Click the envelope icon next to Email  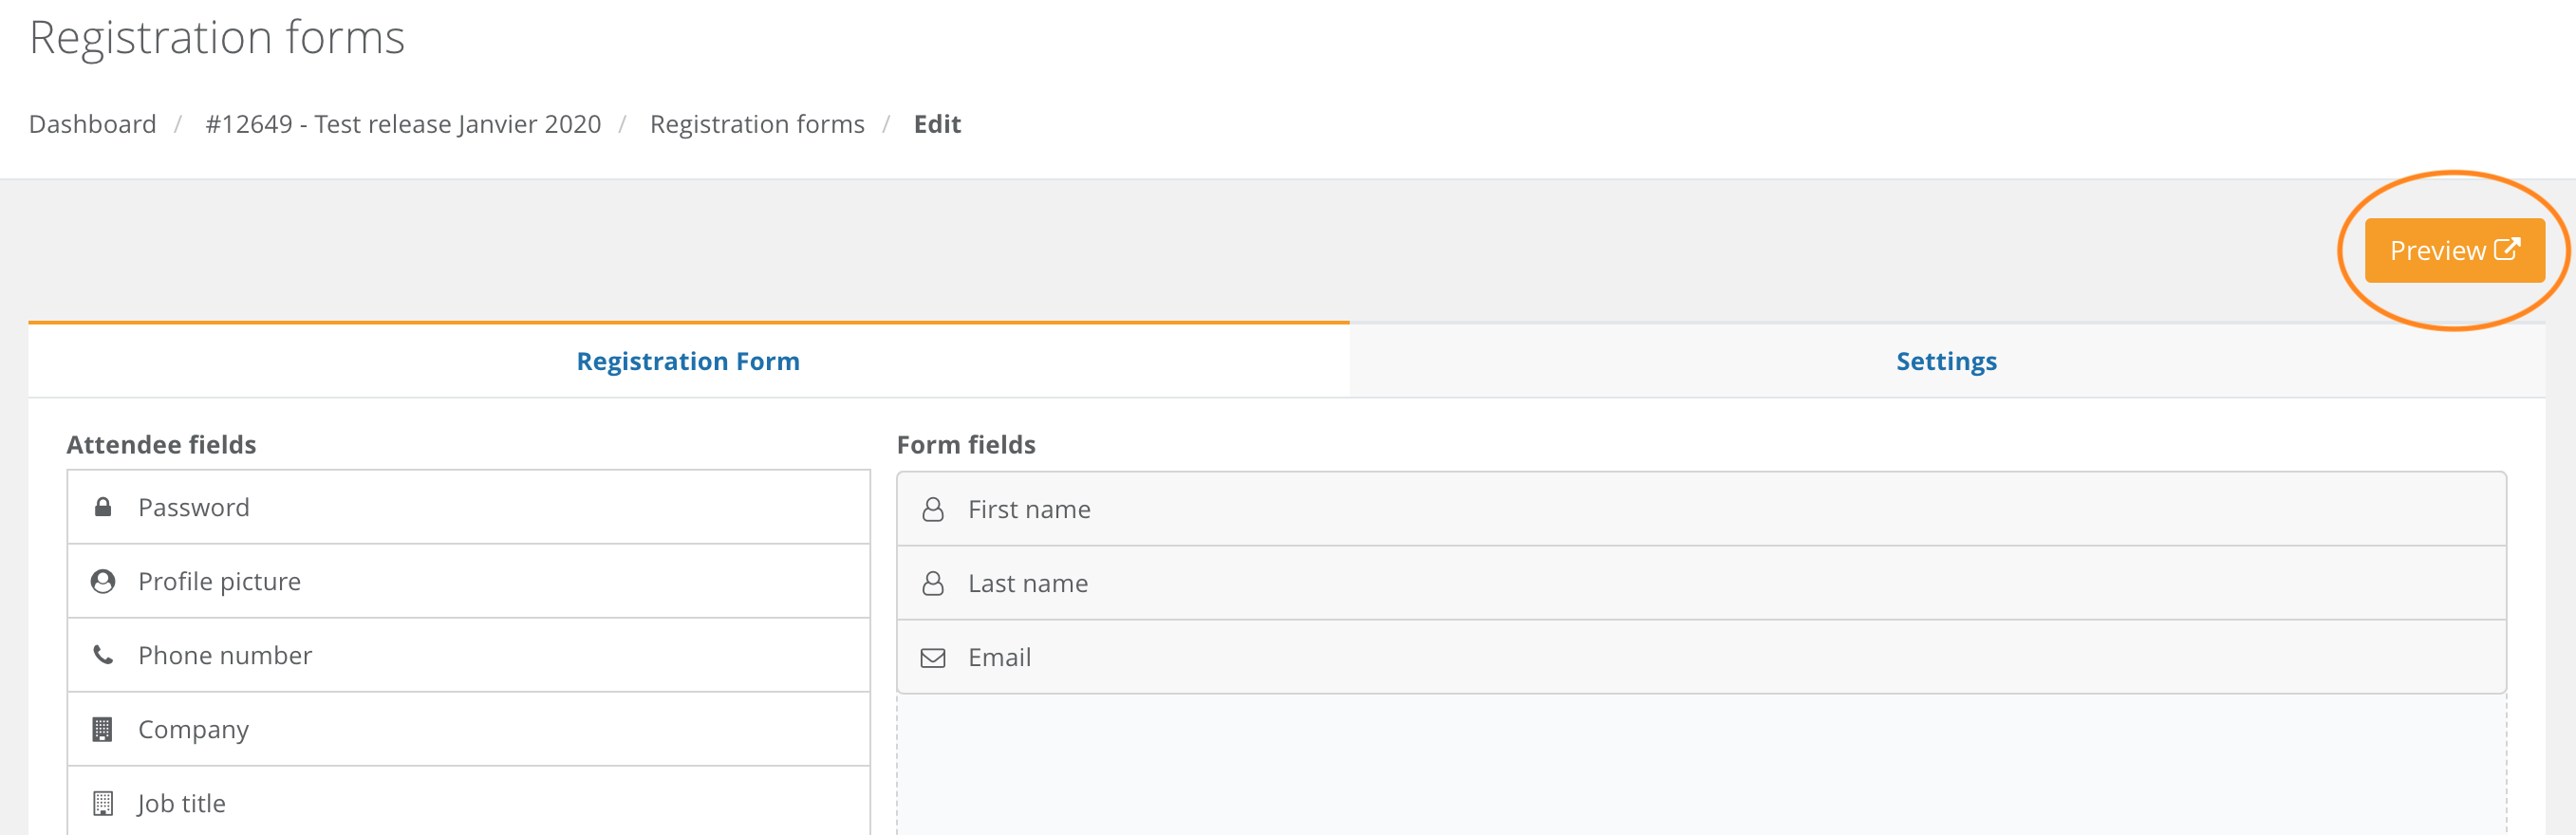pyautogui.click(x=933, y=657)
